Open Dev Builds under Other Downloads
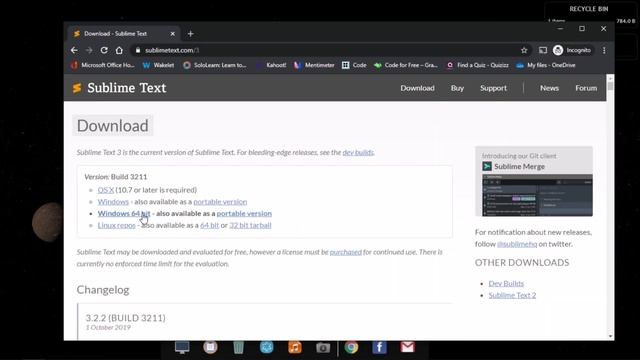640x360 pixels. coord(506,283)
